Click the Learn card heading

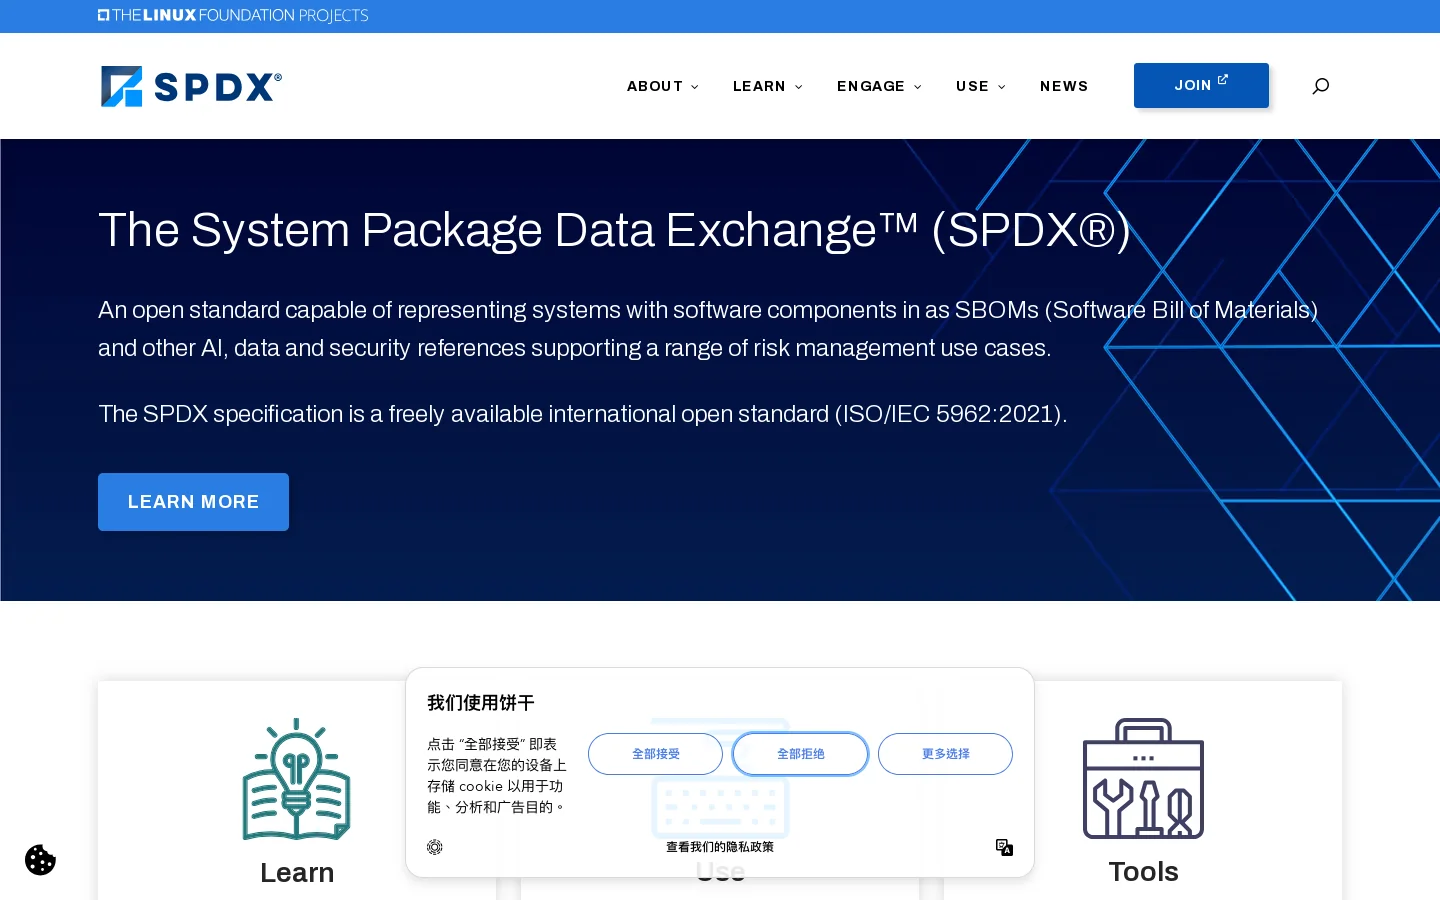[297, 872]
